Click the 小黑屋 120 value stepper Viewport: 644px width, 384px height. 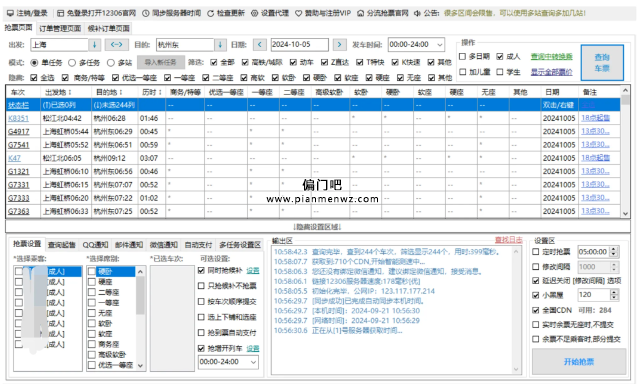click(614, 294)
